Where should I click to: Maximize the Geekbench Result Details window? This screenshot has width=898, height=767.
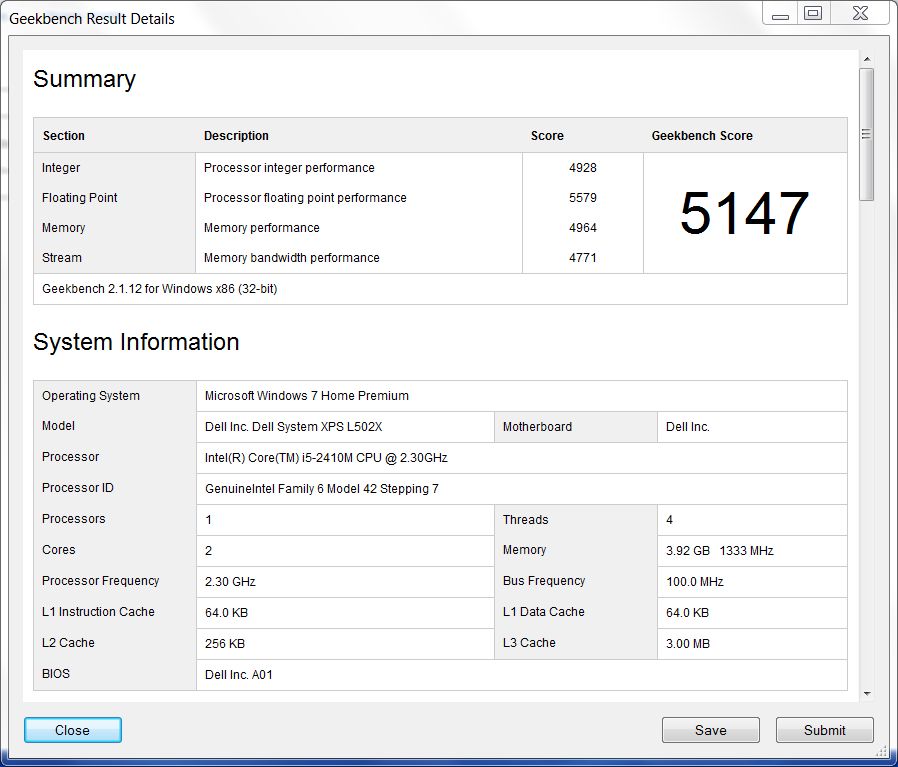click(x=813, y=13)
